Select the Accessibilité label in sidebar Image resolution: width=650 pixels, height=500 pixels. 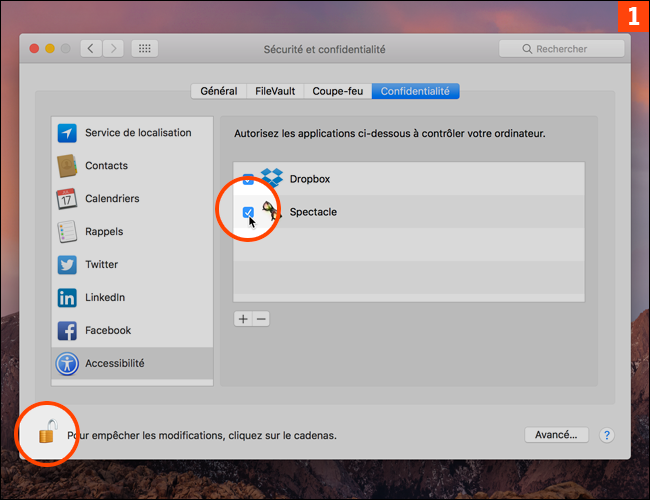(x=115, y=364)
